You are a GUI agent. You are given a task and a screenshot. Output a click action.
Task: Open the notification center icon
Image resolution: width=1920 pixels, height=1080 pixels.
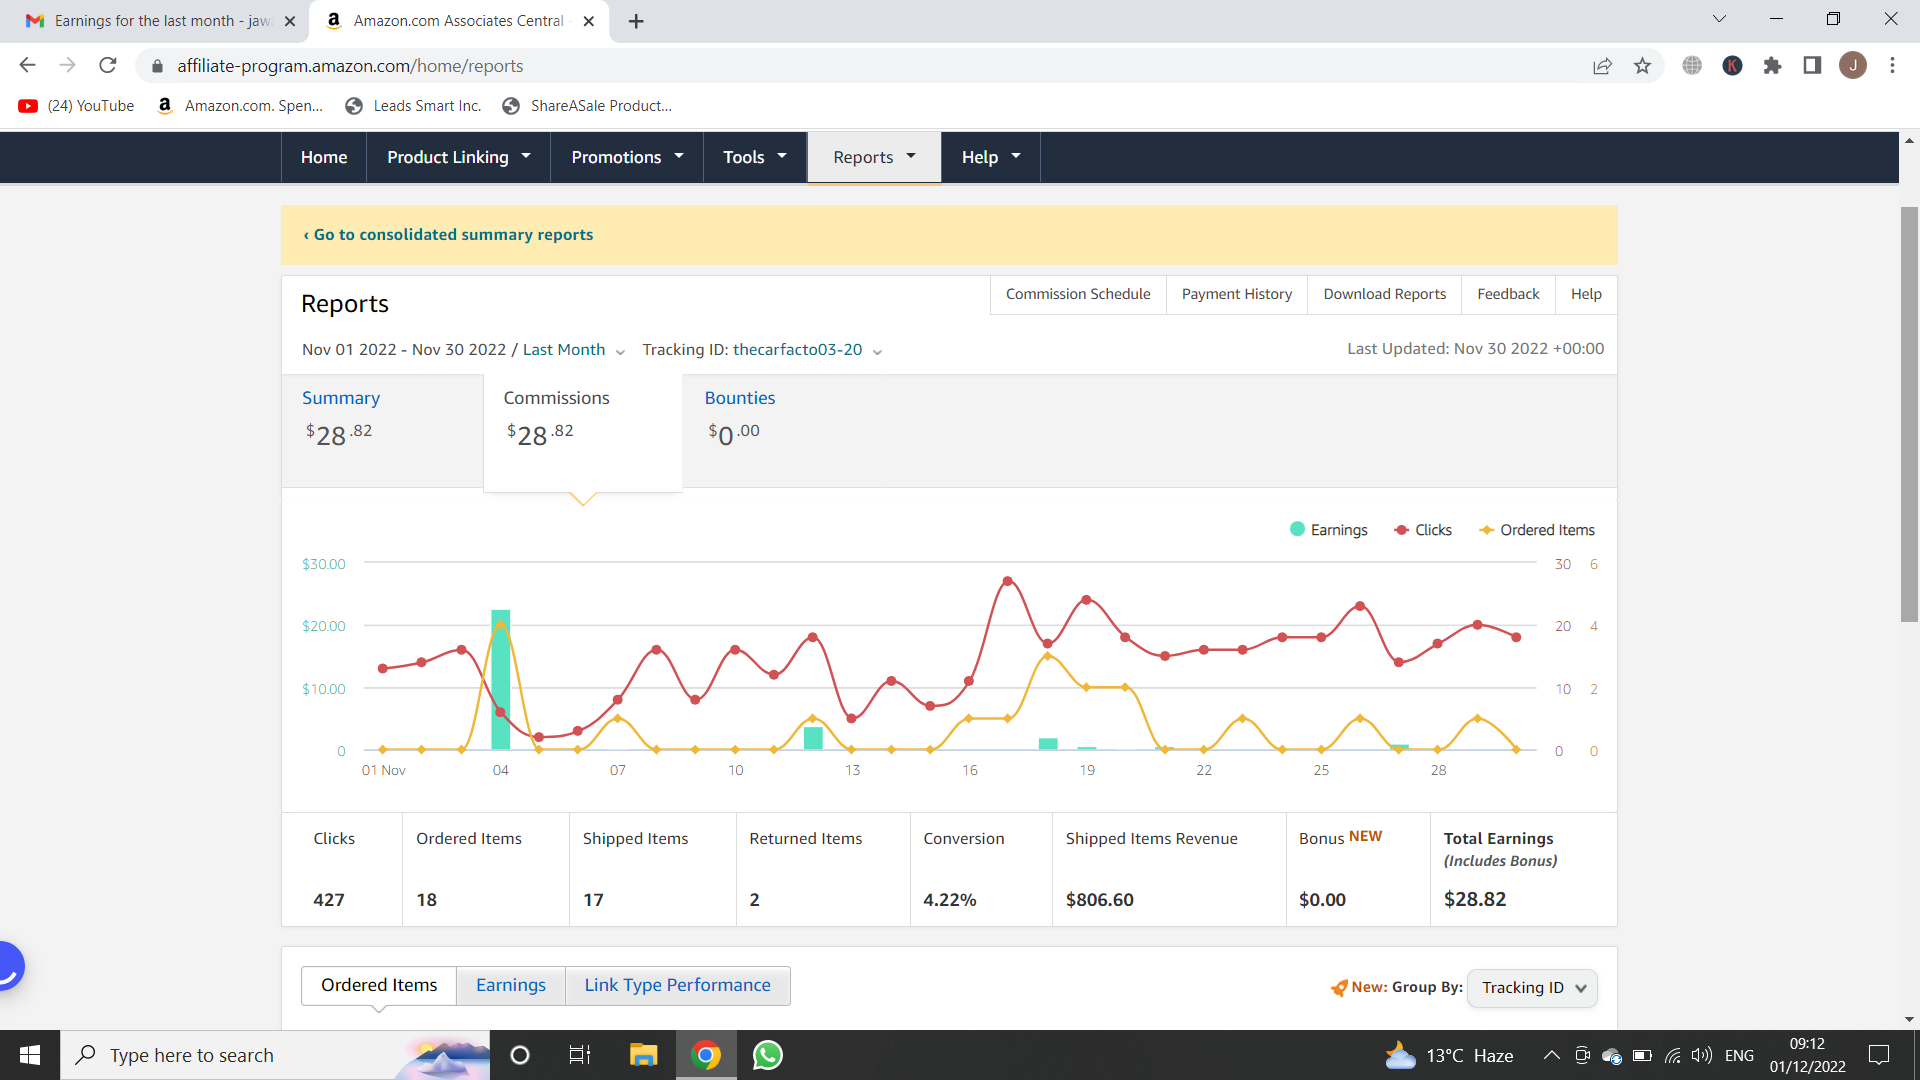(x=1879, y=1055)
